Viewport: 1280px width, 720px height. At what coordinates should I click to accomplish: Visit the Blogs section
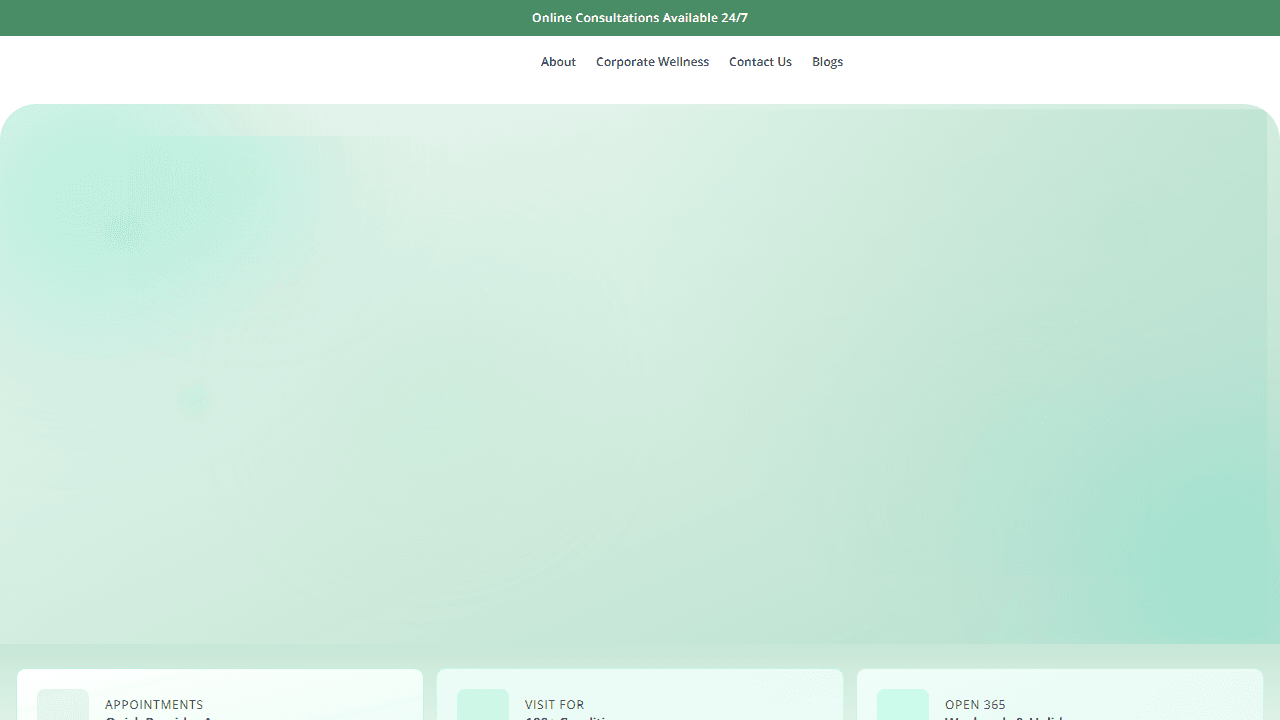point(827,62)
